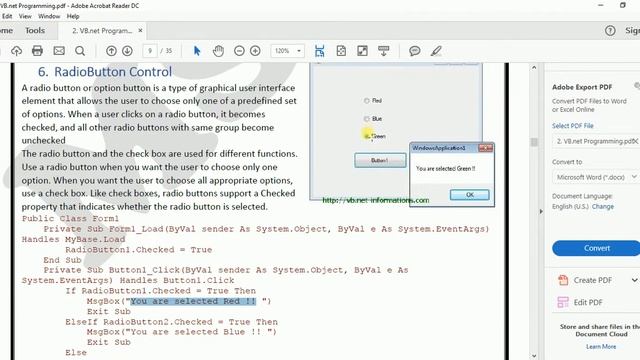640x360 pixels.
Task: Toggle fit width scrolling mode icon
Action: 320,51
